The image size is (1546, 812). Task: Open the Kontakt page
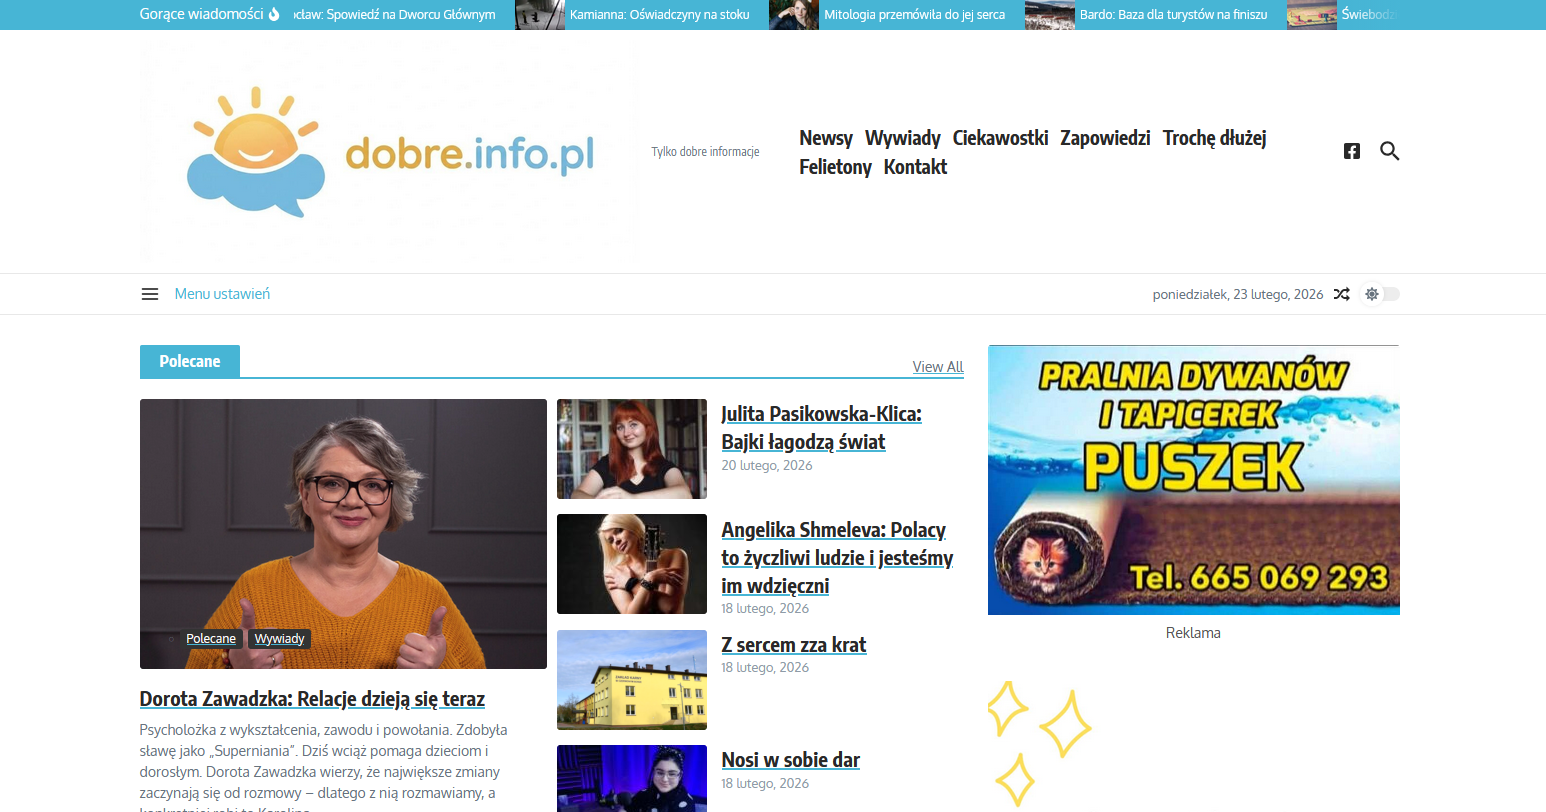click(915, 167)
